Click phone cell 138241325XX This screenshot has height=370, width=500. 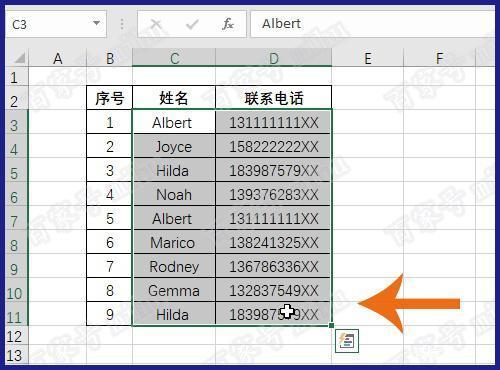(274, 242)
